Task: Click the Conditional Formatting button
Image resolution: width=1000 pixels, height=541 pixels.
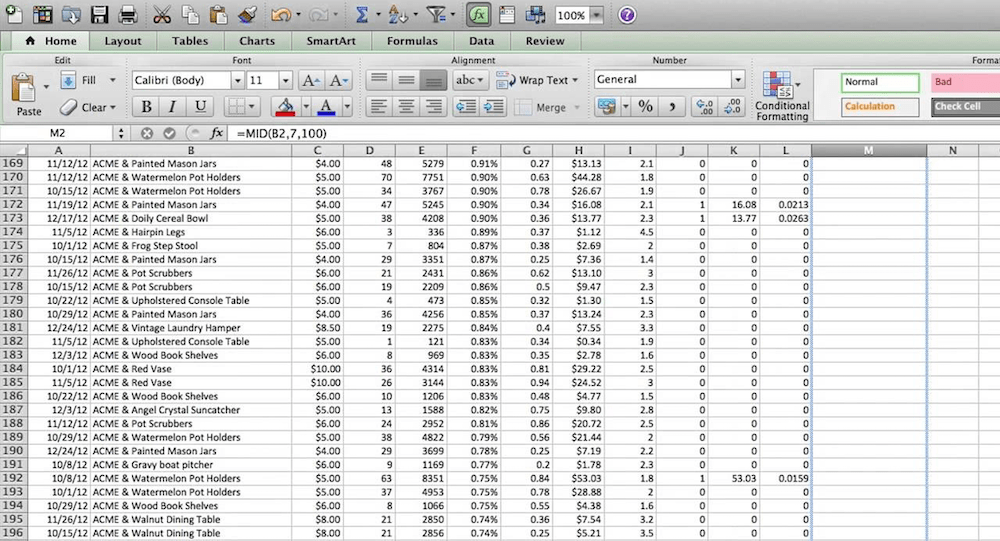Action: pyautogui.click(x=782, y=95)
